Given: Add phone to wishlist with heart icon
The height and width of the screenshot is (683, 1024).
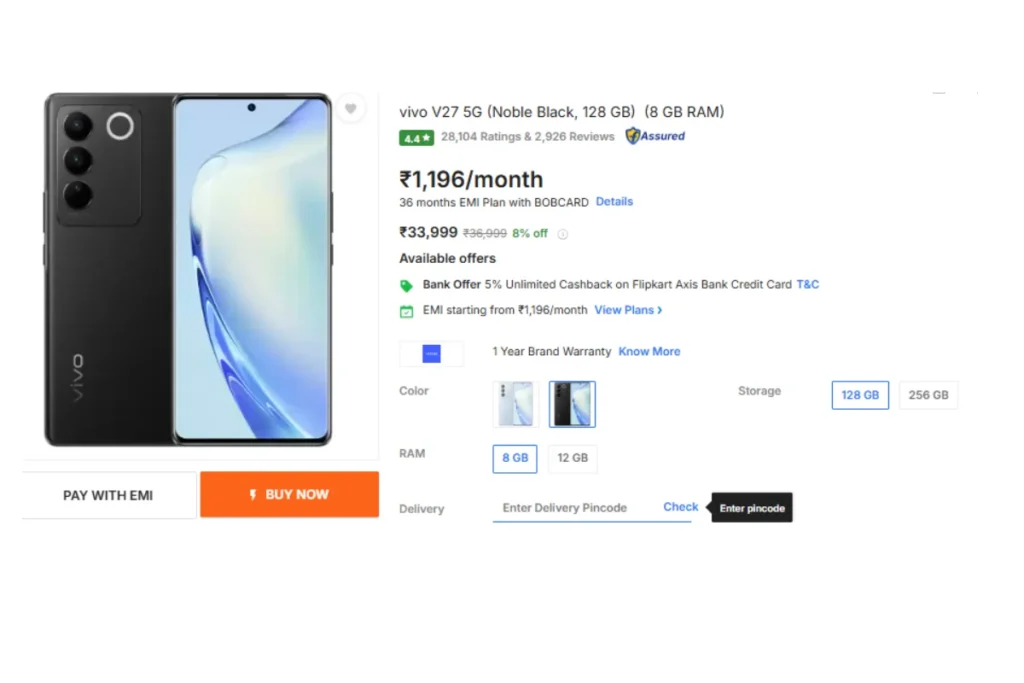Looking at the screenshot, I should (x=351, y=109).
